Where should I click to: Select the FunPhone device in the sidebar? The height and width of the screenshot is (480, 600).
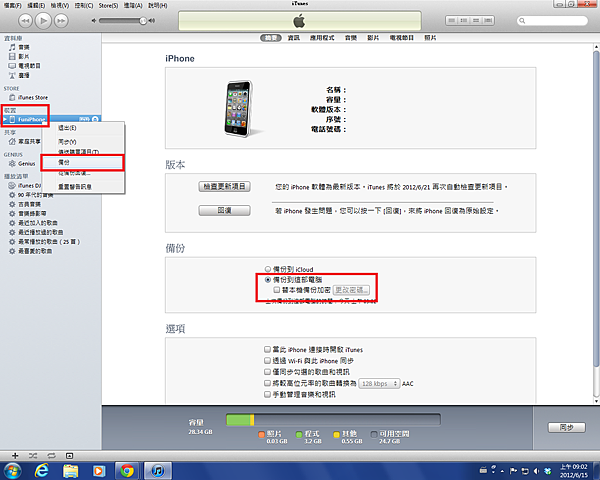32,119
